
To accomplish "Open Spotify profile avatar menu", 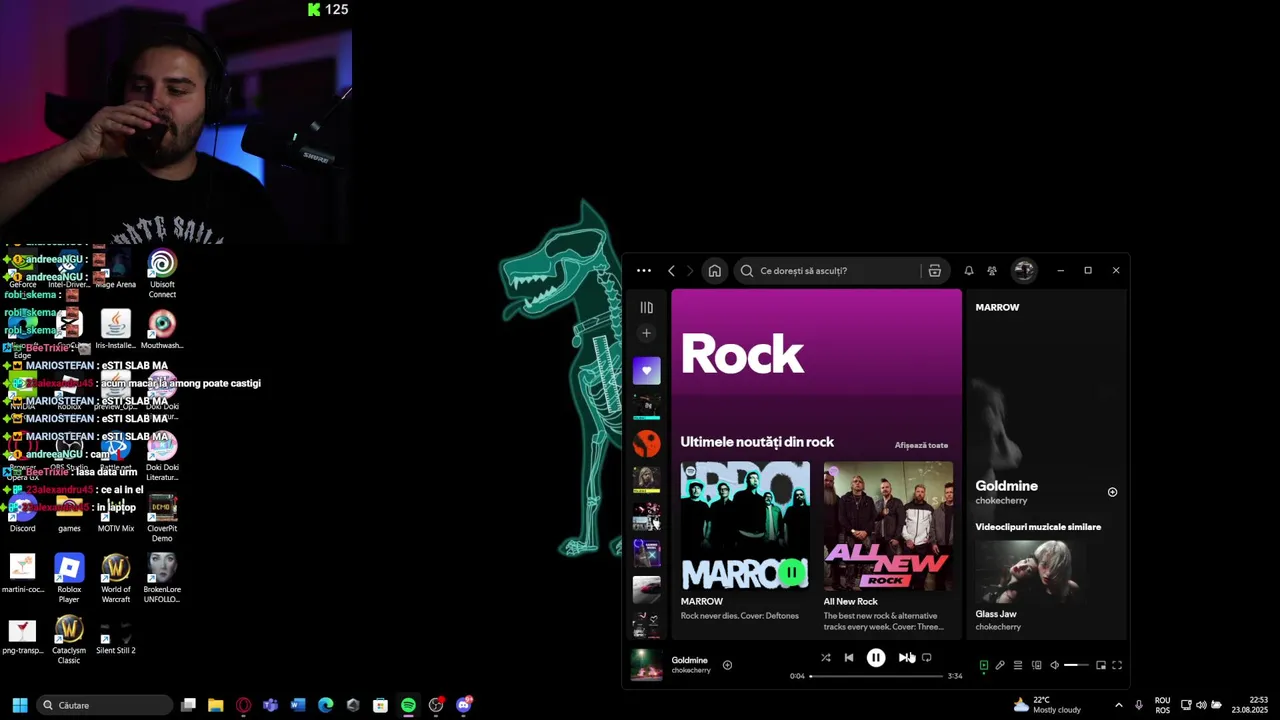I will tap(1023, 271).
